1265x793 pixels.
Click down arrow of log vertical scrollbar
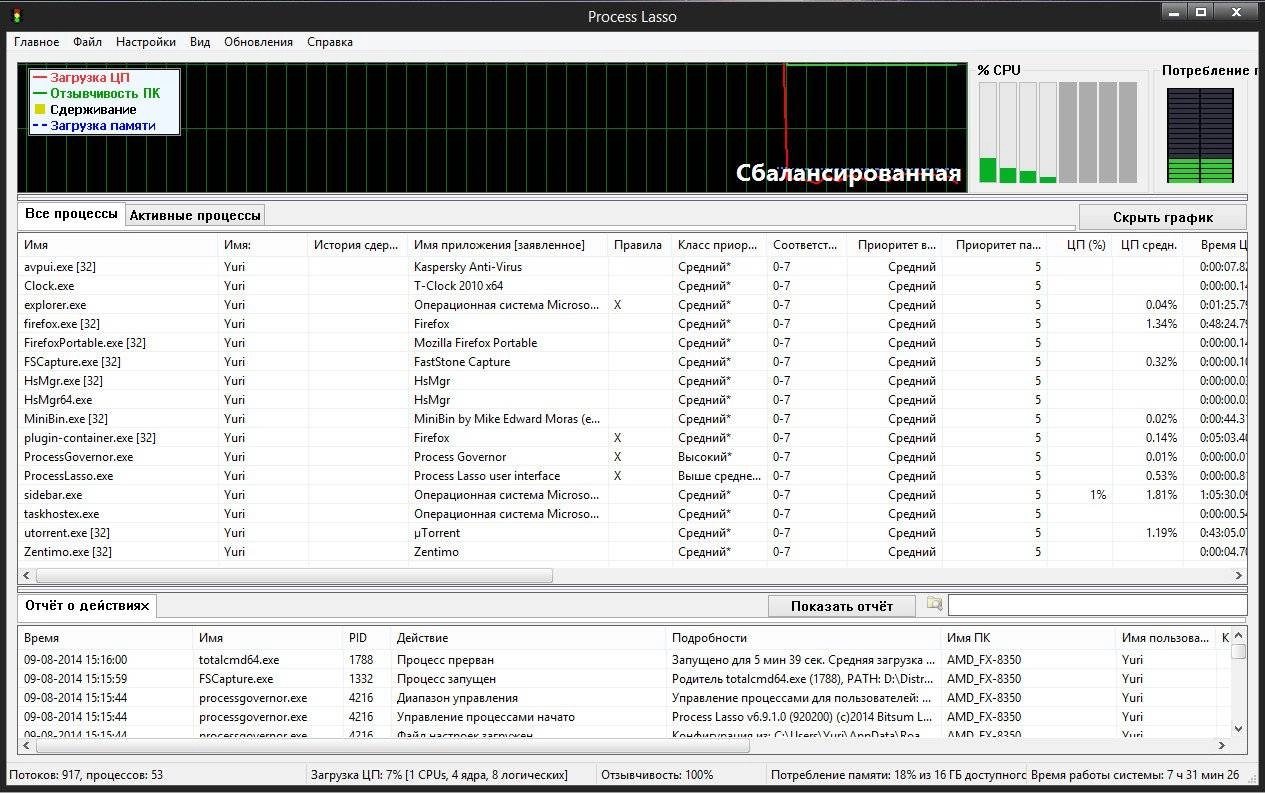pos(1239,729)
